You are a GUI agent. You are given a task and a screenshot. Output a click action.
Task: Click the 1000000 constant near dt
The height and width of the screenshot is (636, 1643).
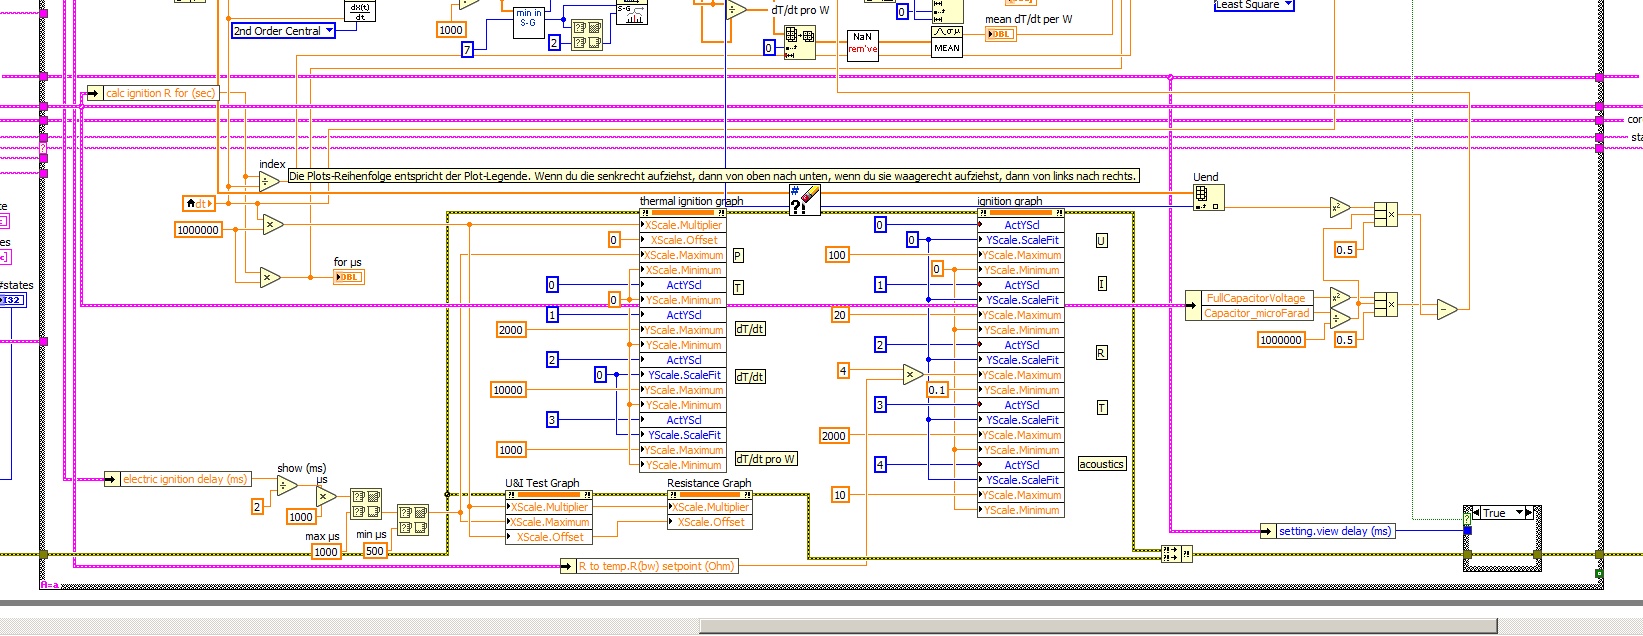(199, 230)
